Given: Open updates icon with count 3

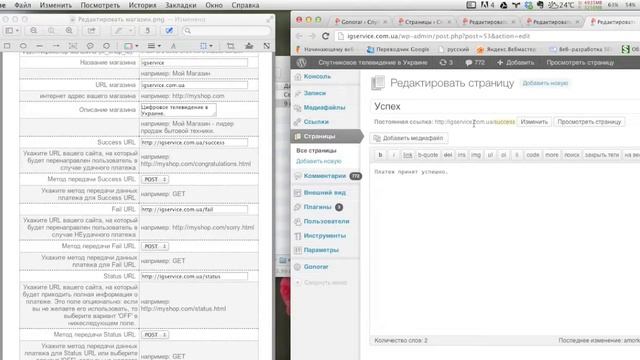Looking at the screenshot, I should click(x=446, y=62).
